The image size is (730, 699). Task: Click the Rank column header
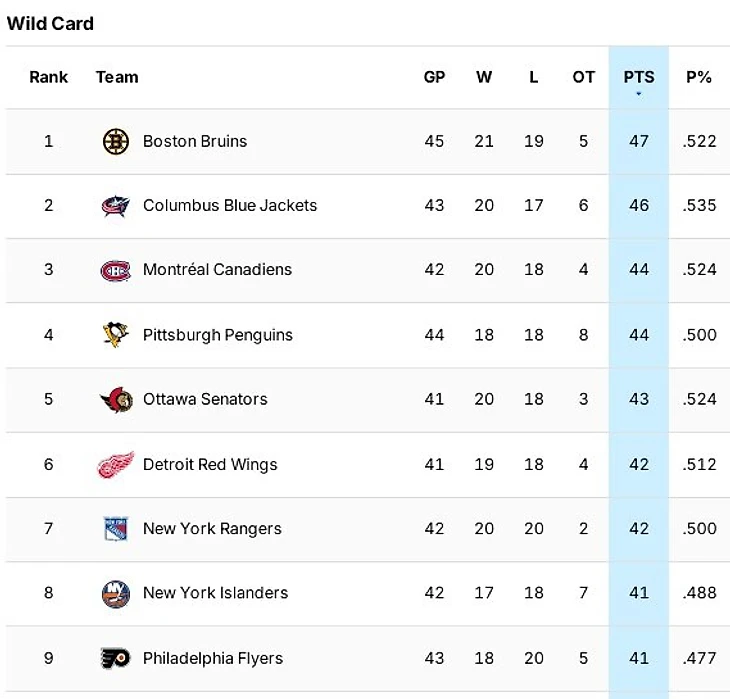pyautogui.click(x=49, y=77)
